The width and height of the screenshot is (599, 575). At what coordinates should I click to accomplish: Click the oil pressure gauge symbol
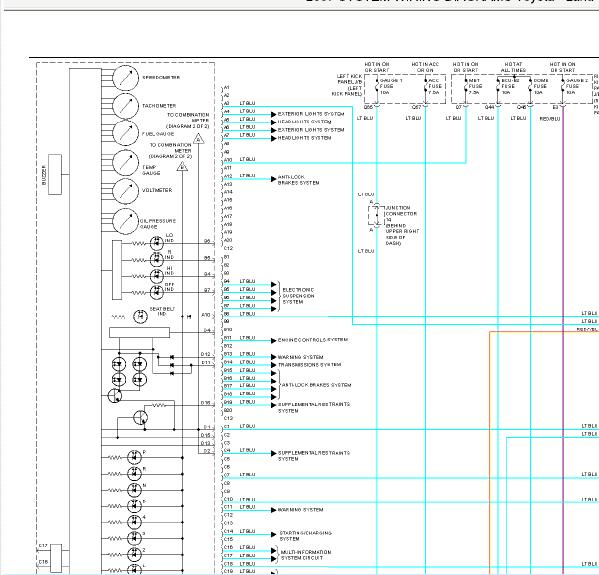click(x=125, y=221)
